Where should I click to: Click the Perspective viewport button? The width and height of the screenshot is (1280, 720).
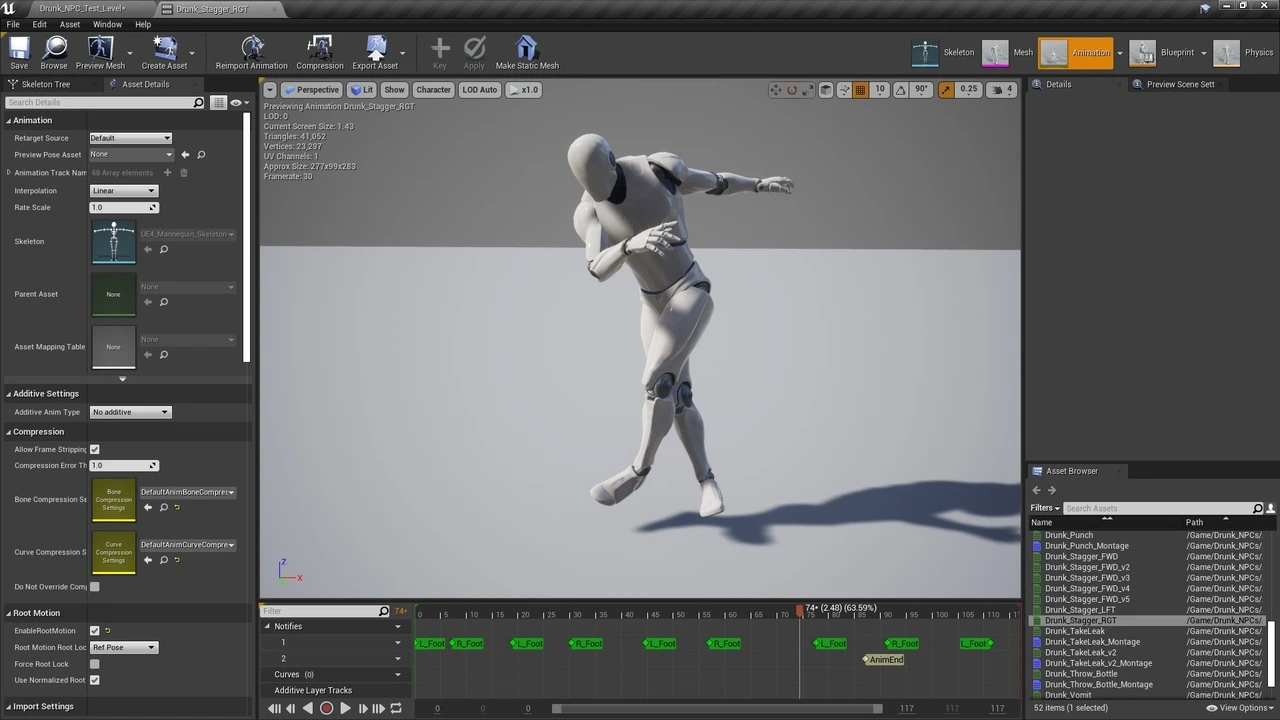tap(311, 90)
